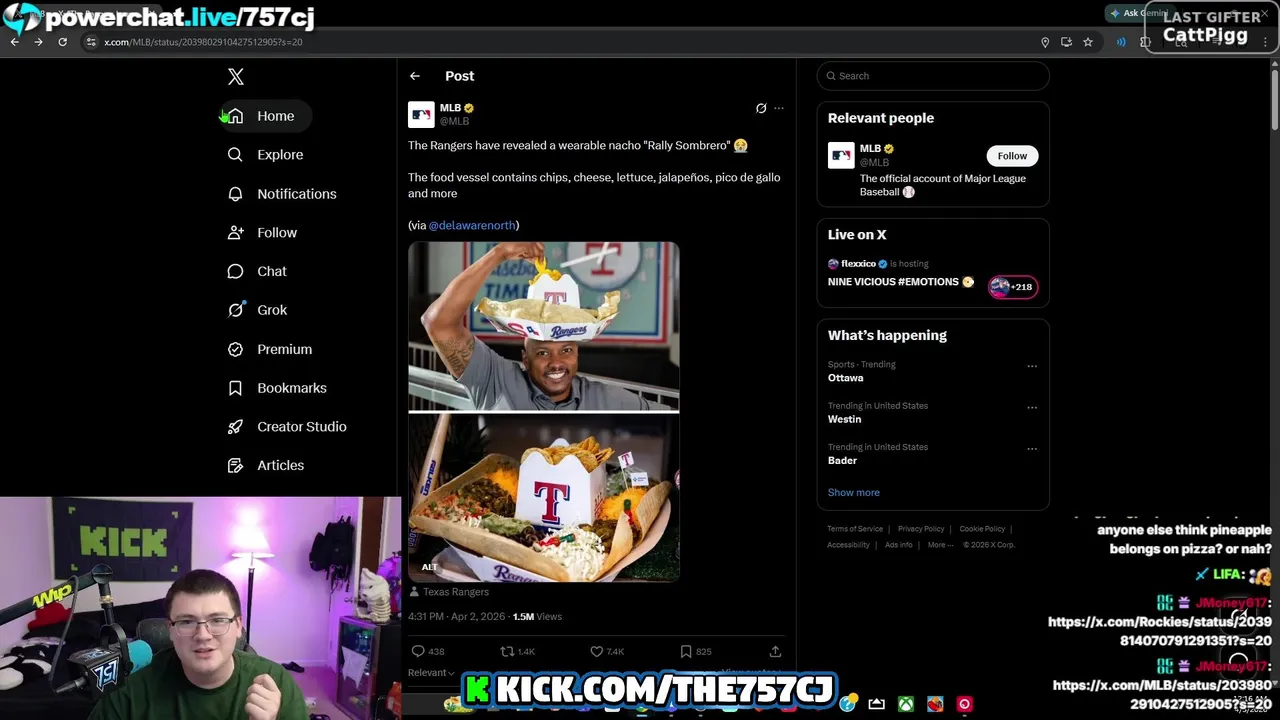
Task: Like the post using the heart icon
Action: 597,651
